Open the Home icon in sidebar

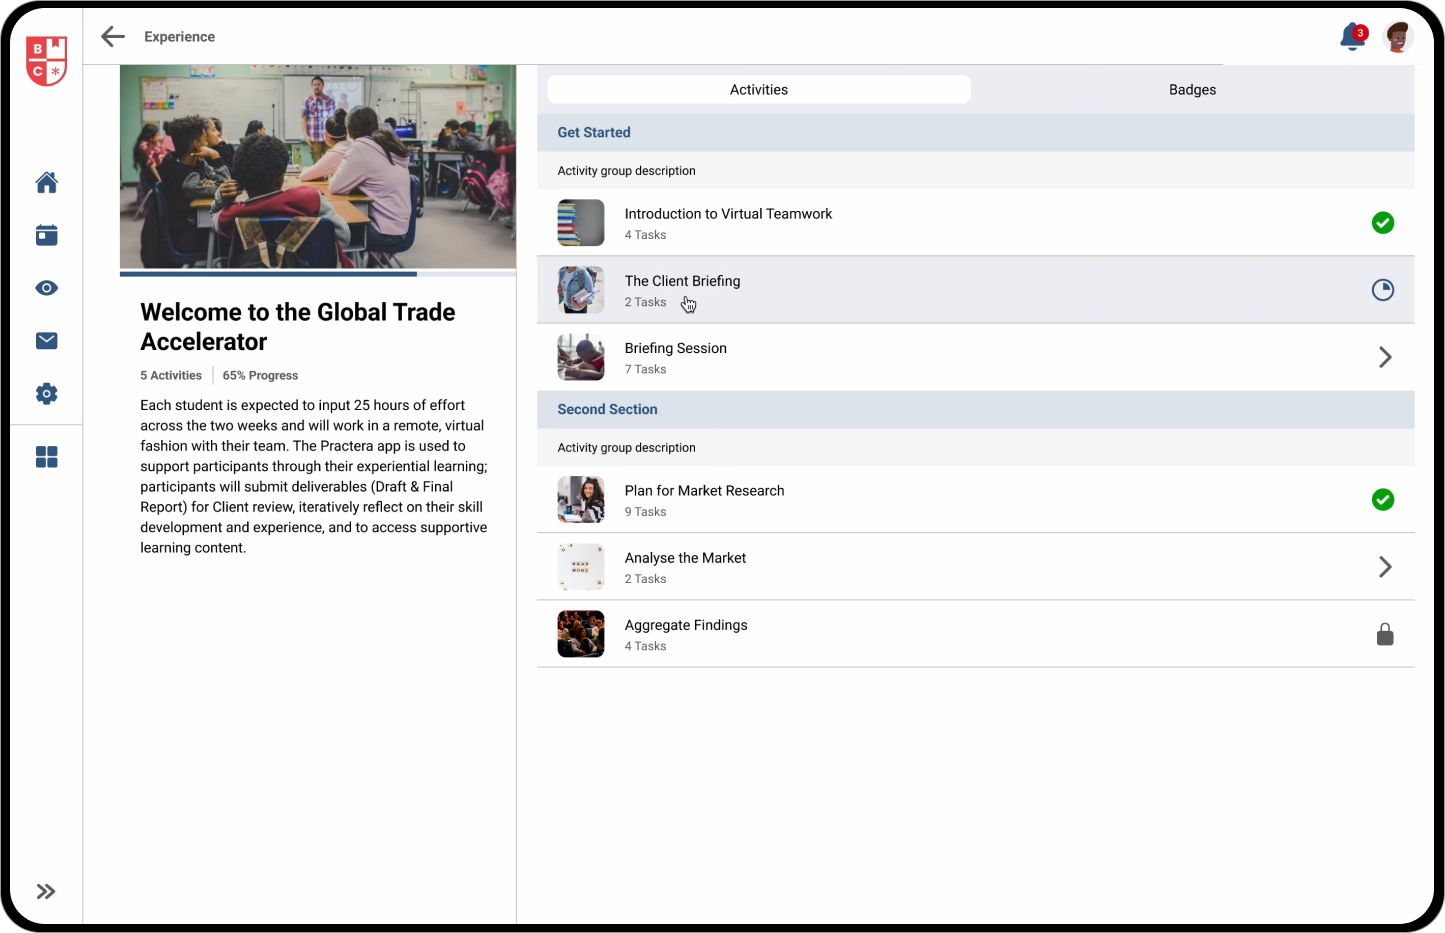coord(46,182)
